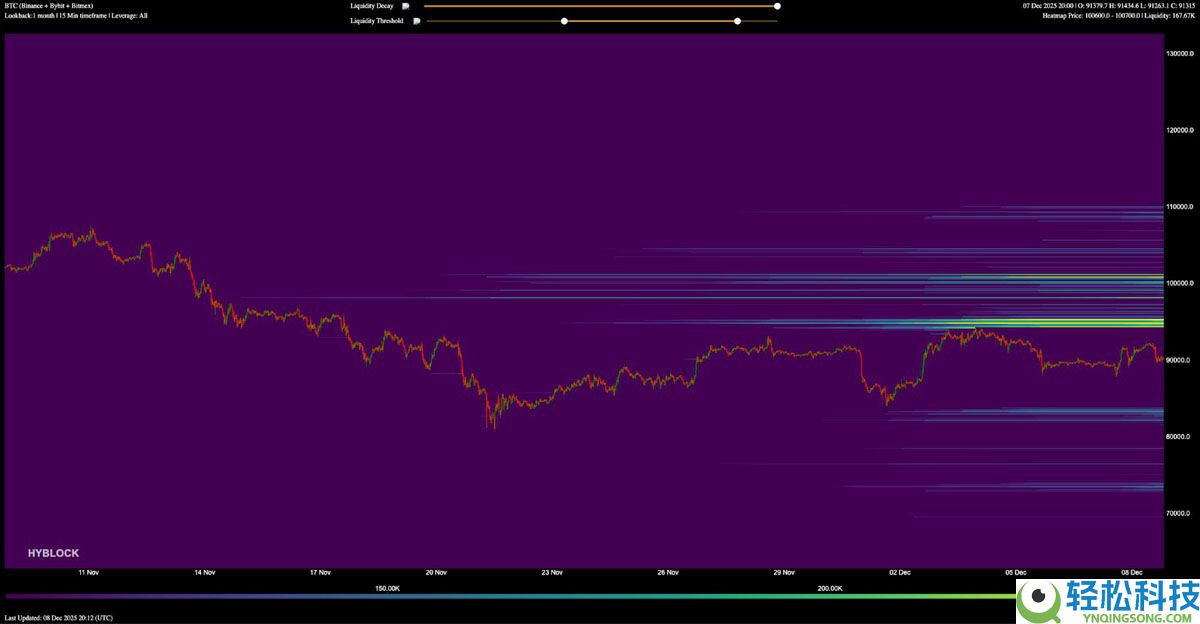This screenshot has width=1200, height=624.
Task: Click the Lookback and timeframe settings text
Action: 76,16
